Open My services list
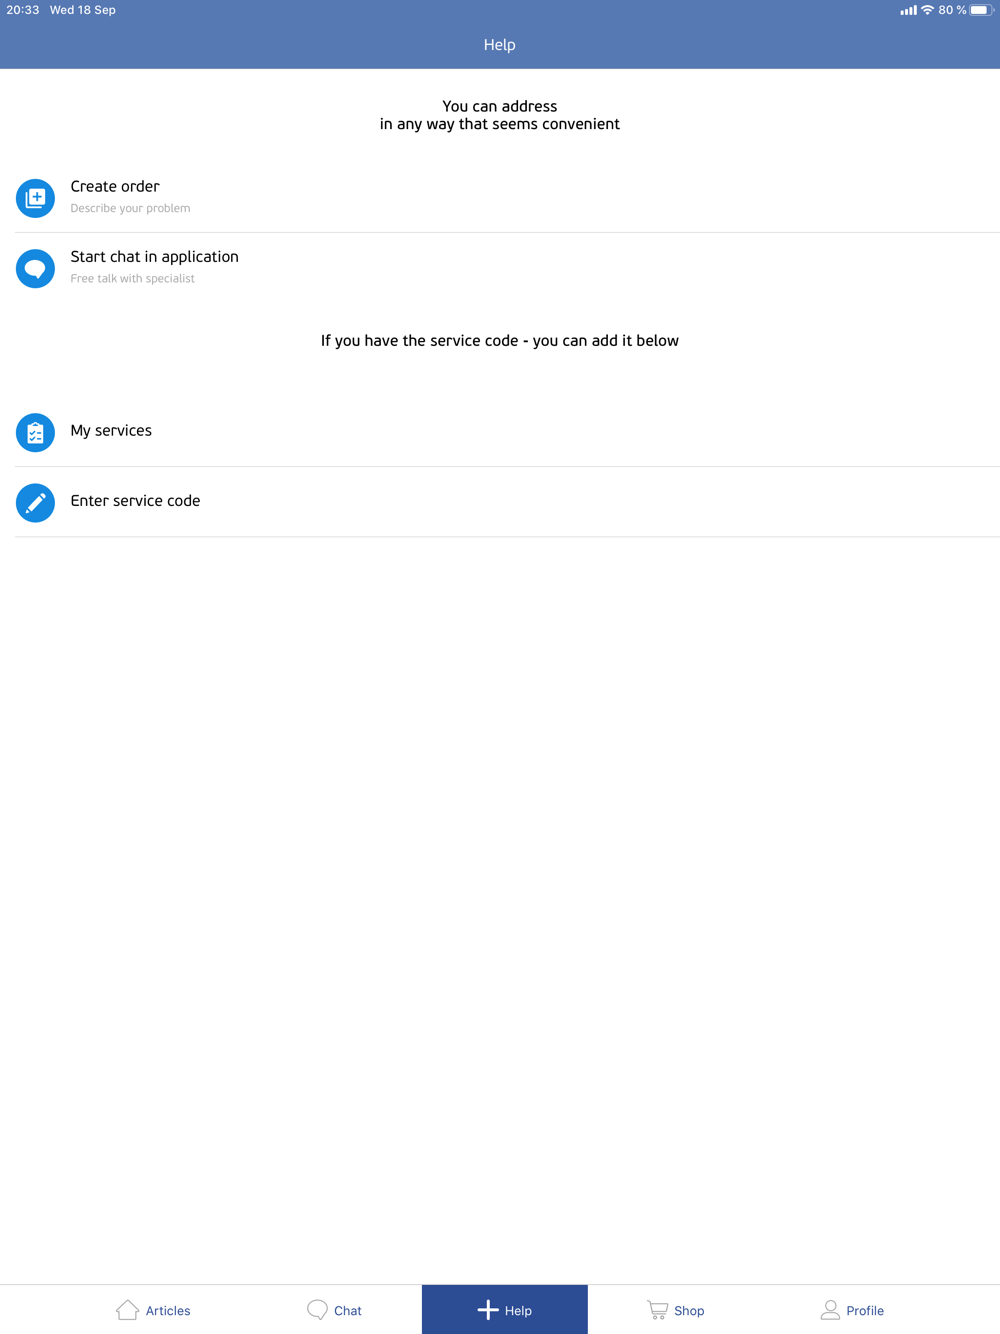The image size is (1000, 1334). [x=507, y=432]
